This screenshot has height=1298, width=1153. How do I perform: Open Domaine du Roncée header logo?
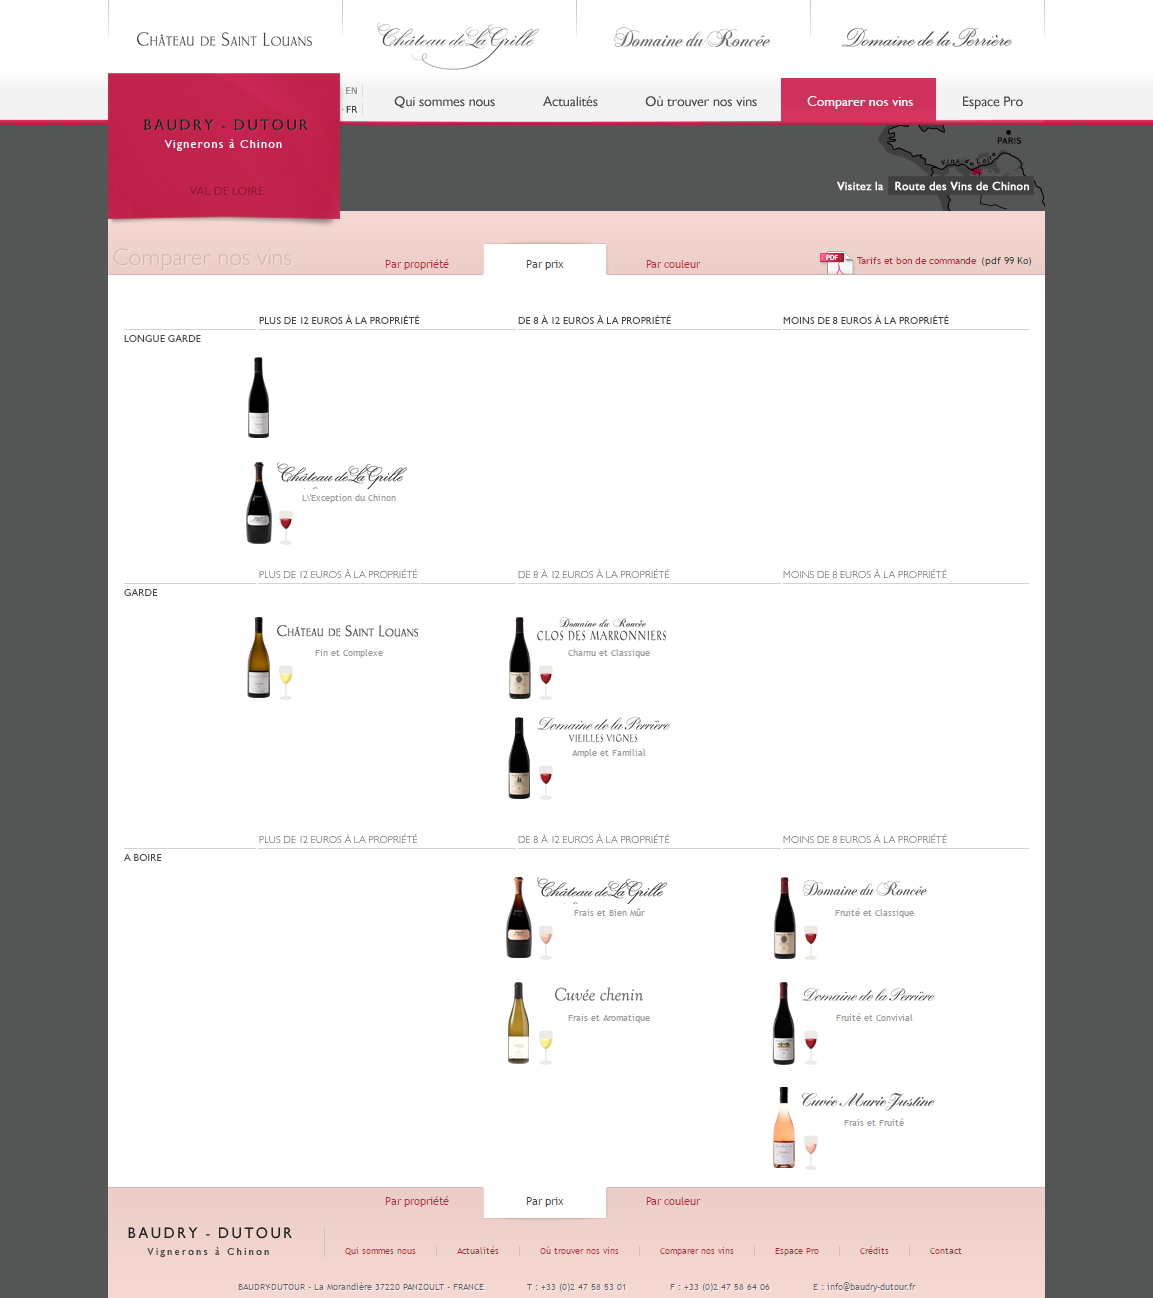[x=692, y=40]
